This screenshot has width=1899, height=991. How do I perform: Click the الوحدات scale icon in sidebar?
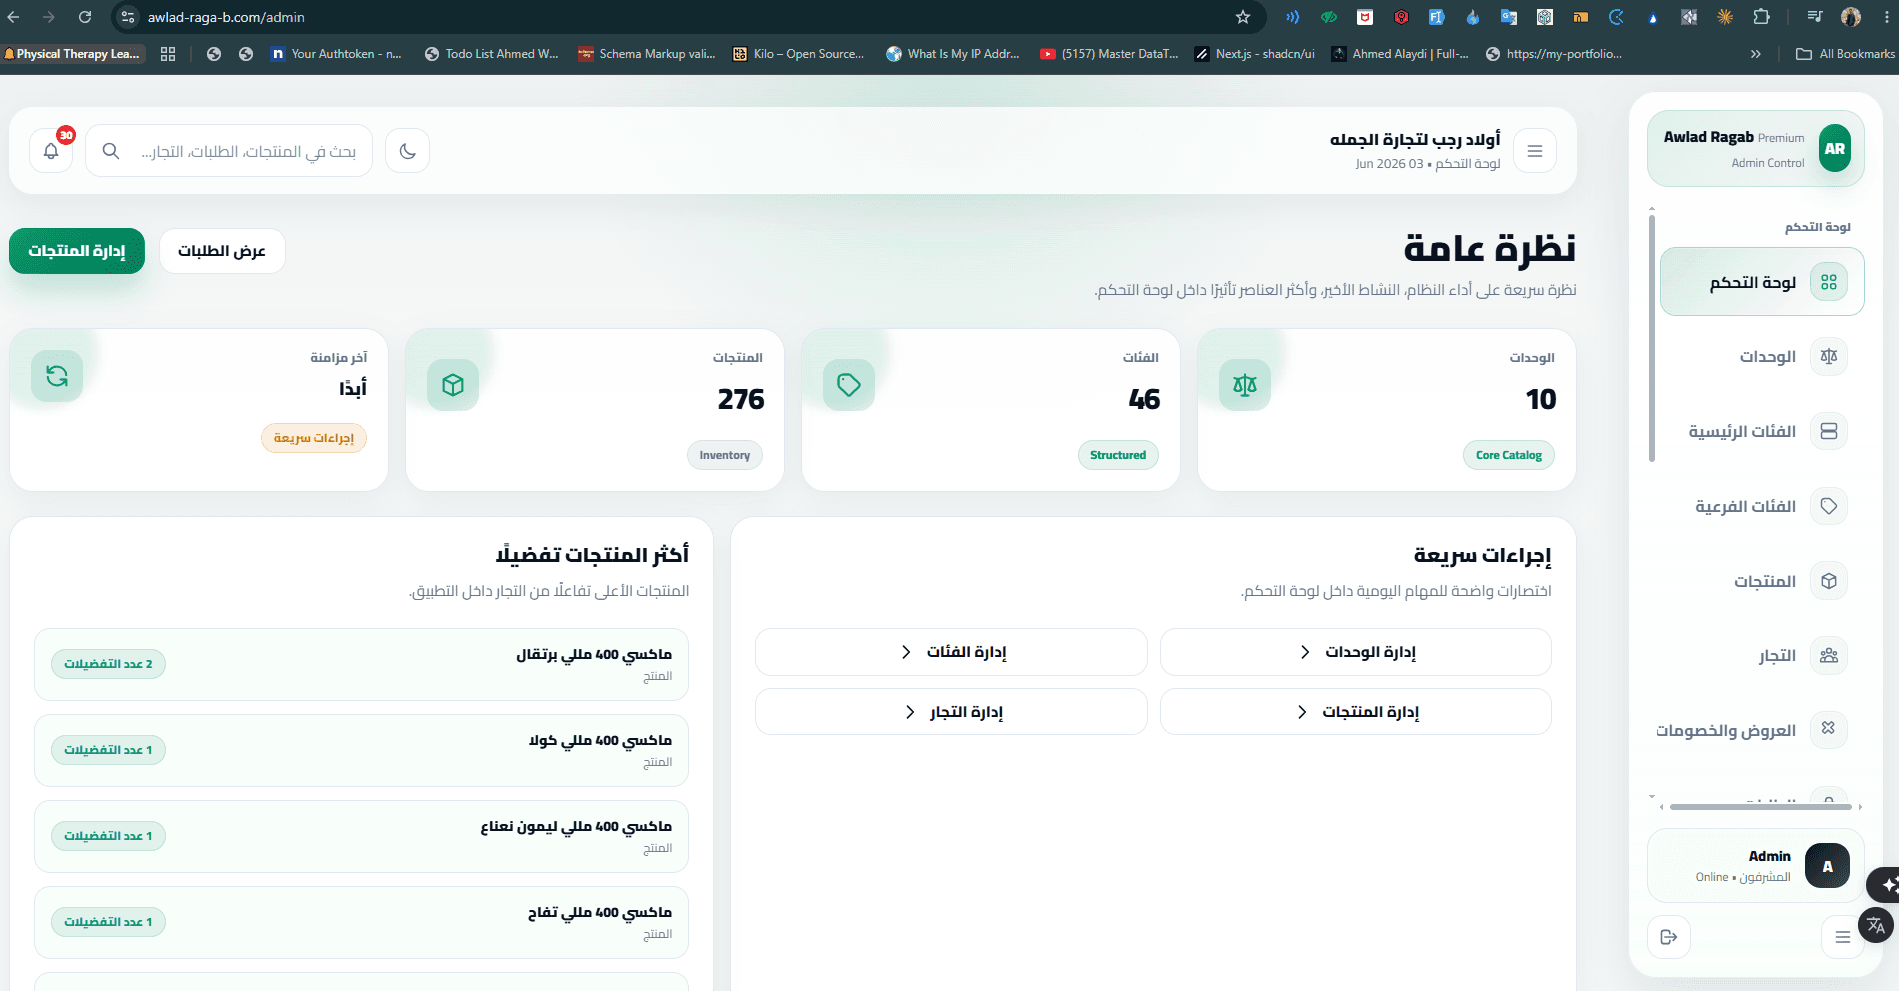[1829, 357]
